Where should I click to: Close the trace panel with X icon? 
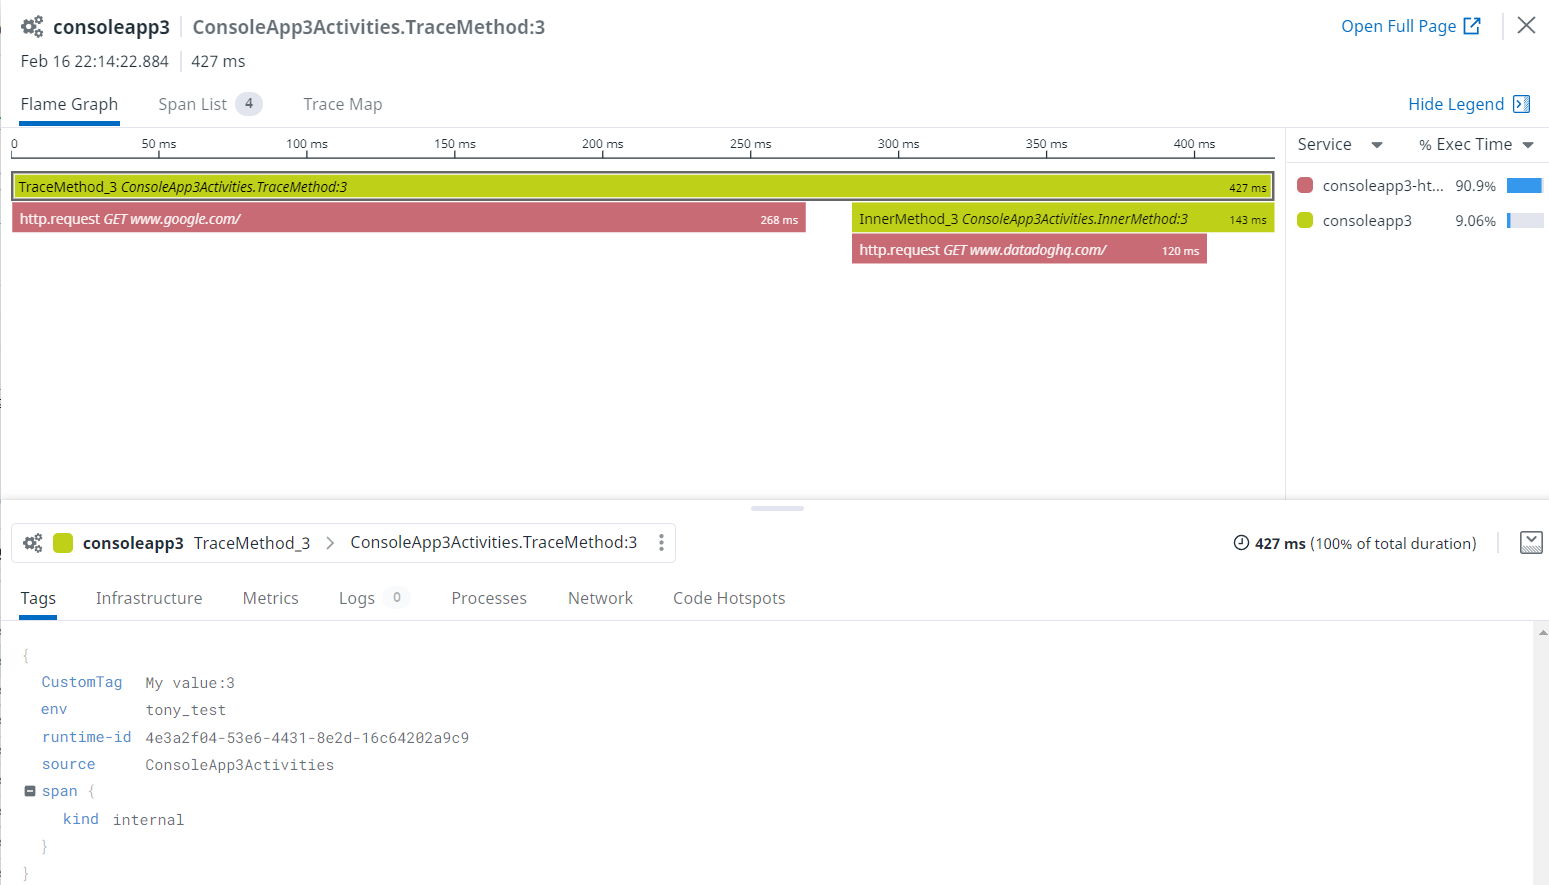(x=1526, y=25)
